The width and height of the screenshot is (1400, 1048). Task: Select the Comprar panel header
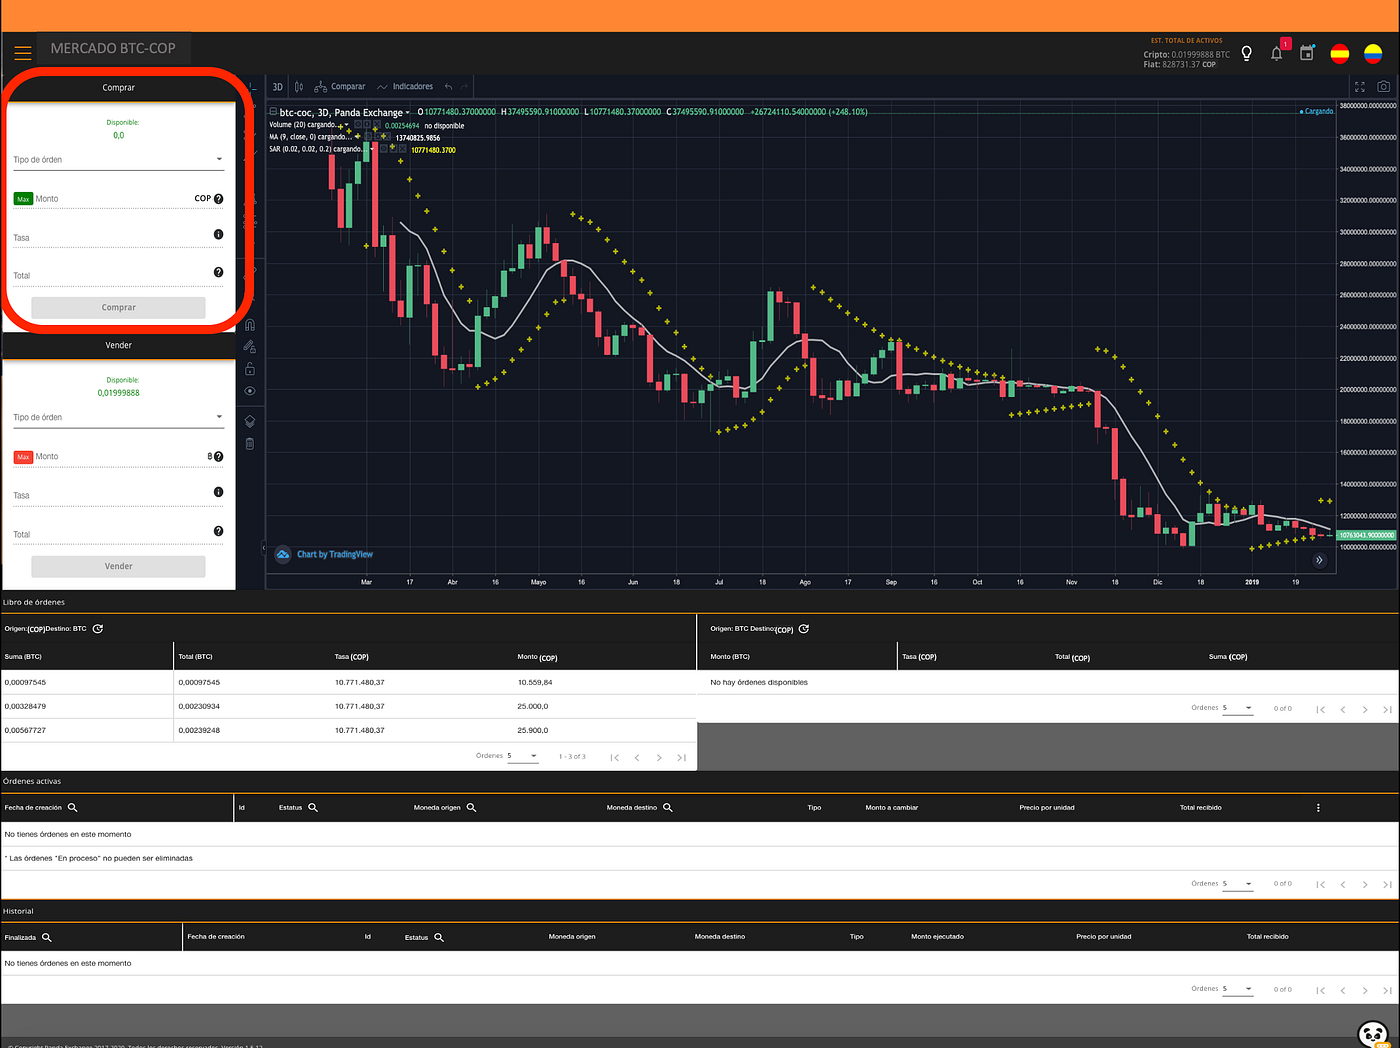pos(118,88)
